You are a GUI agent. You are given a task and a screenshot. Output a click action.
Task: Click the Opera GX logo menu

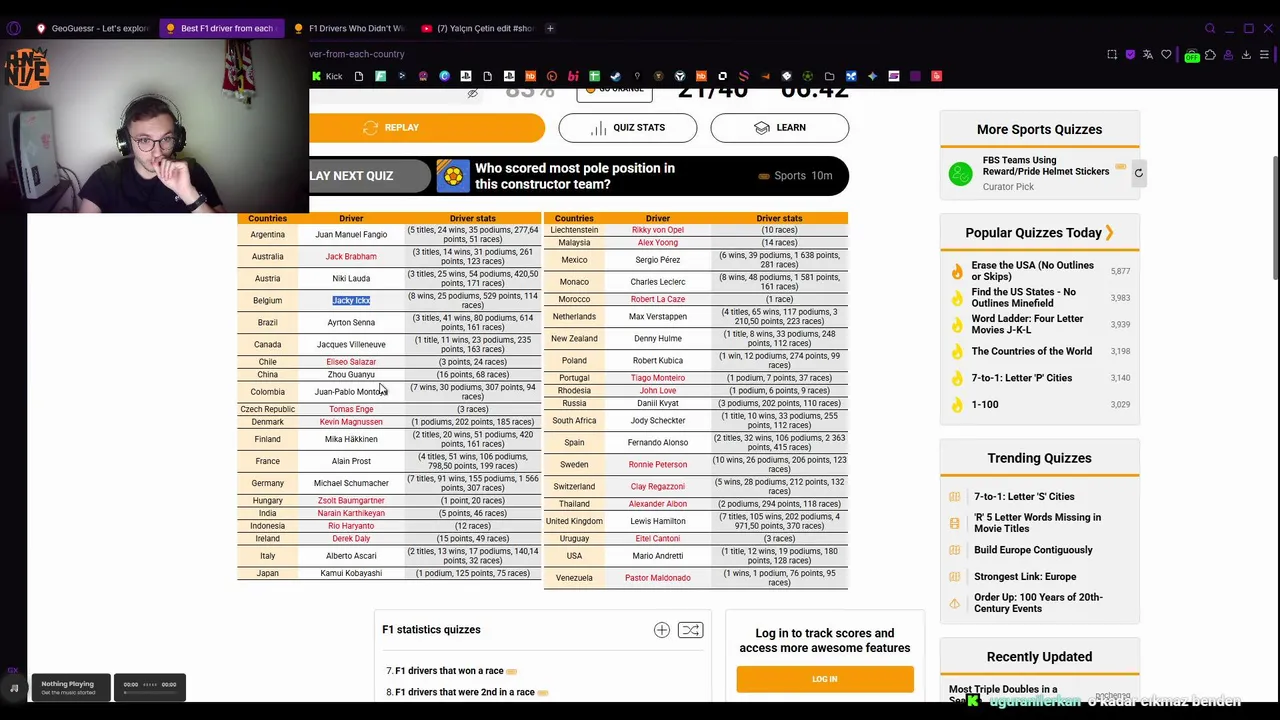[x=14, y=28]
